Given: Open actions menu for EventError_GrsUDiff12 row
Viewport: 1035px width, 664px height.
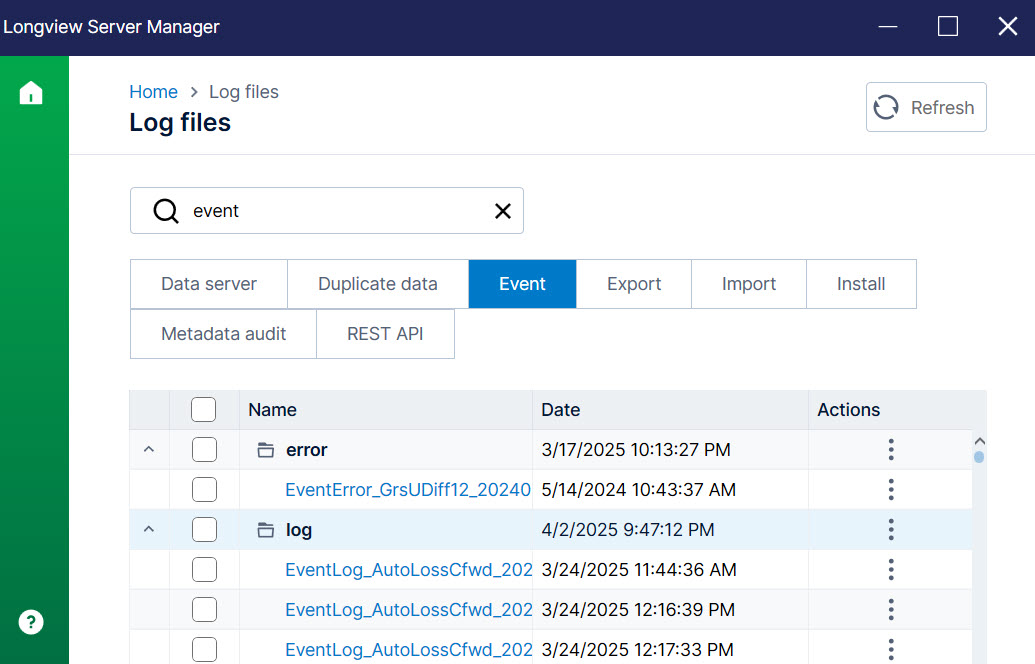Looking at the screenshot, I should pyautogui.click(x=890, y=489).
